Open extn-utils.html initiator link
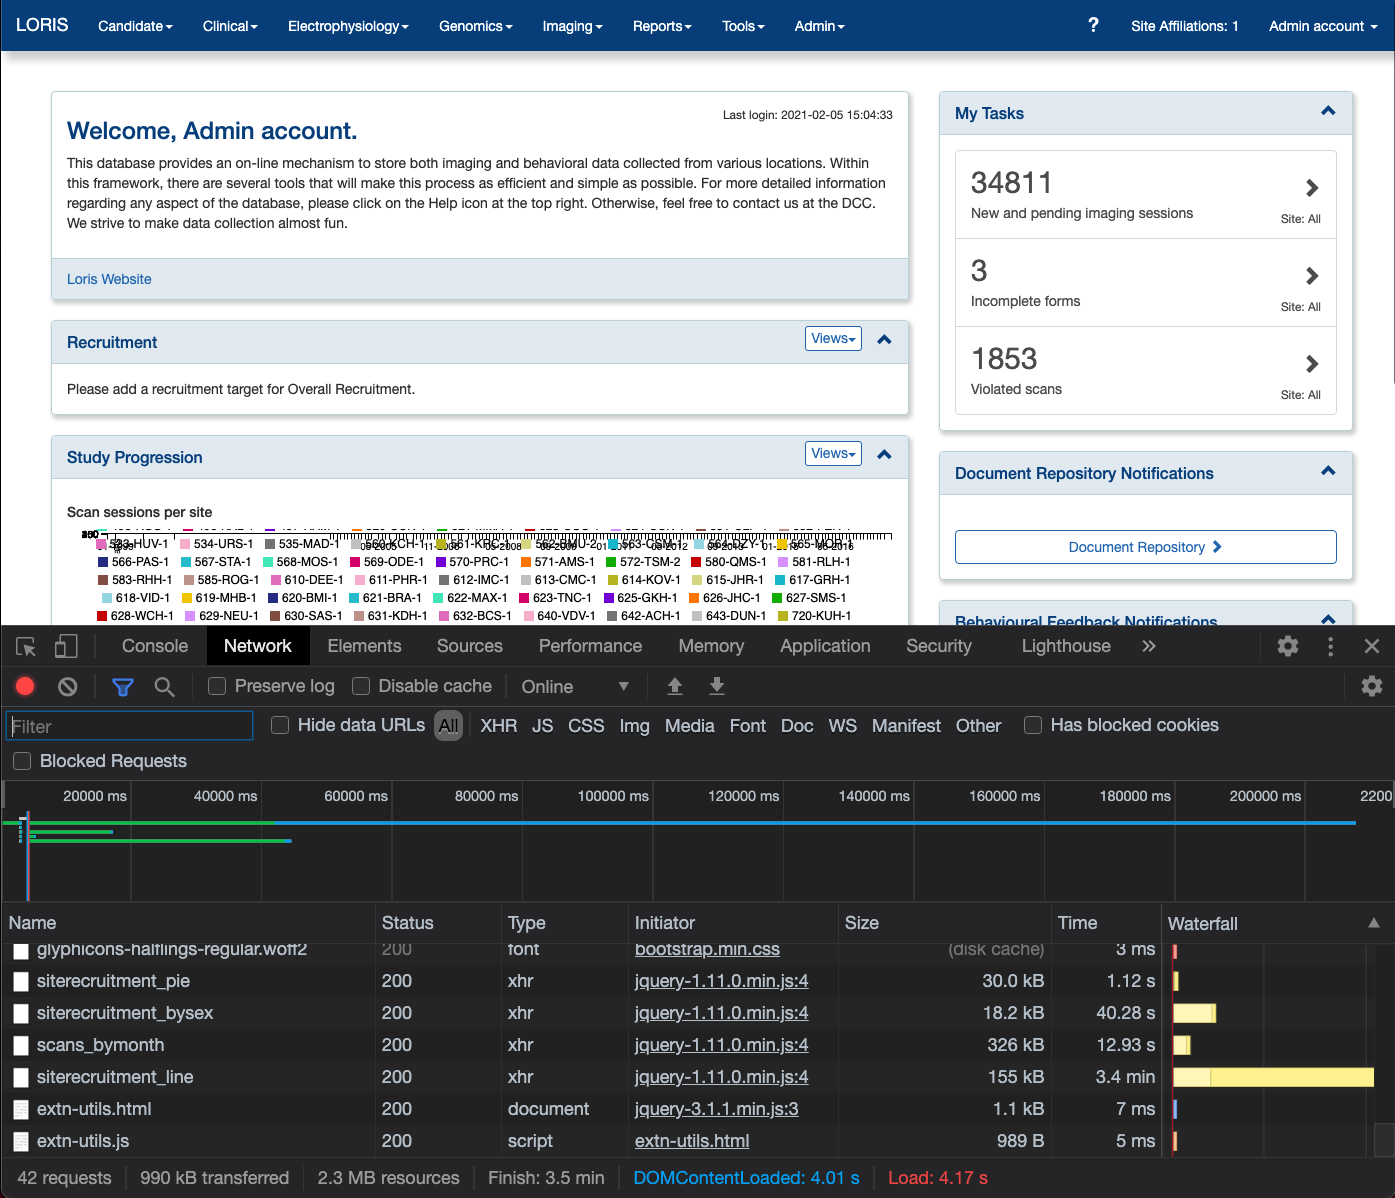The width and height of the screenshot is (1395, 1198). (x=692, y=1141)
